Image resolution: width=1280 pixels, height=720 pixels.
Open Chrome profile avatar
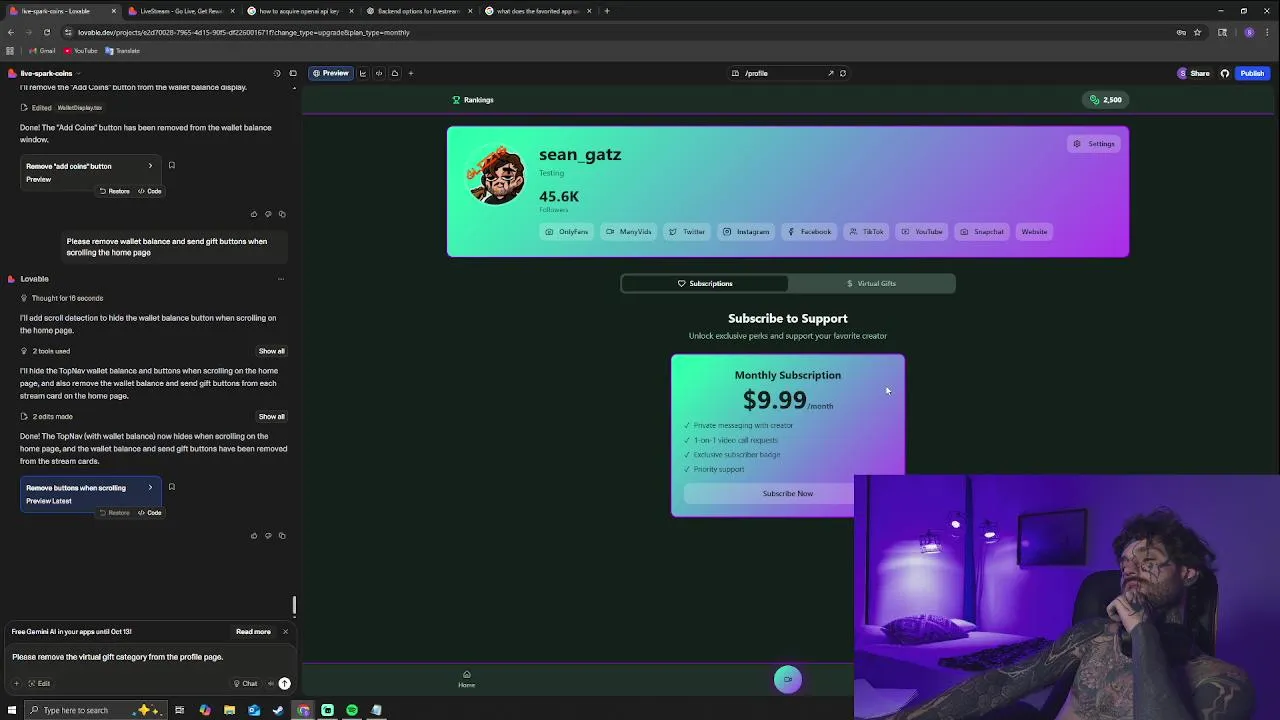1249,32
